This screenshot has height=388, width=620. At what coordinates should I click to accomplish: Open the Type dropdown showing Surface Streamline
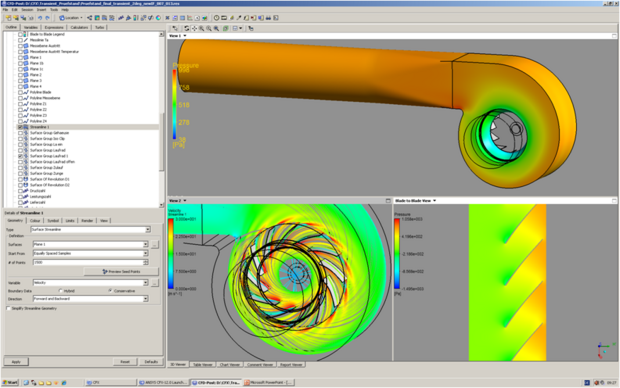pyautogui.click(x=148, y=229)
